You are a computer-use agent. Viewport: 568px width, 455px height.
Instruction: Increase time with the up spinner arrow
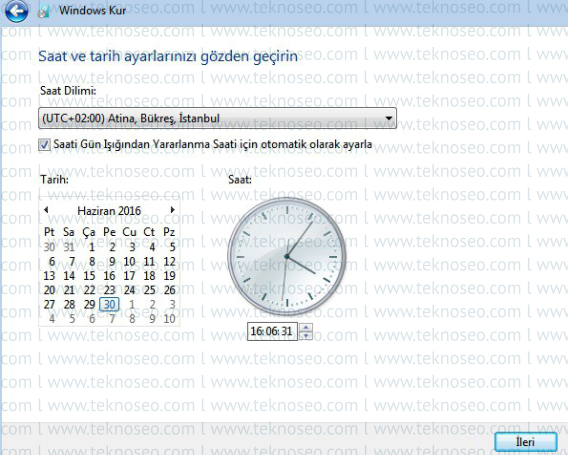click(306, 327)
